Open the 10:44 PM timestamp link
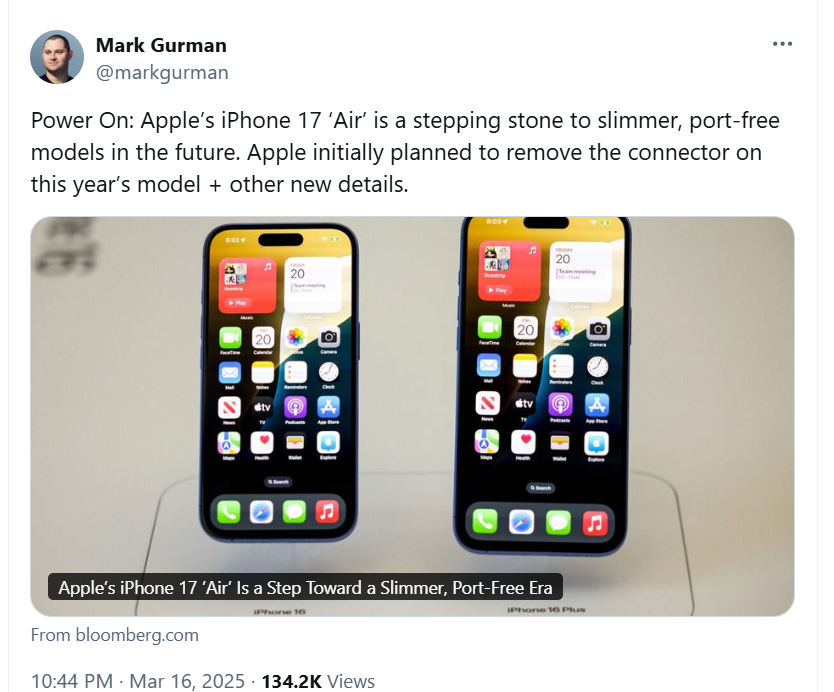 72,681
